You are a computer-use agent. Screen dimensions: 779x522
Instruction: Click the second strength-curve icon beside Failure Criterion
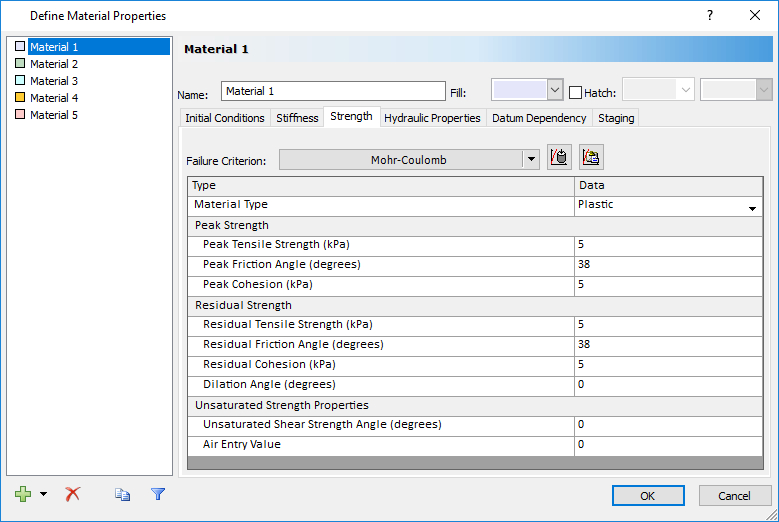(591, 158)
